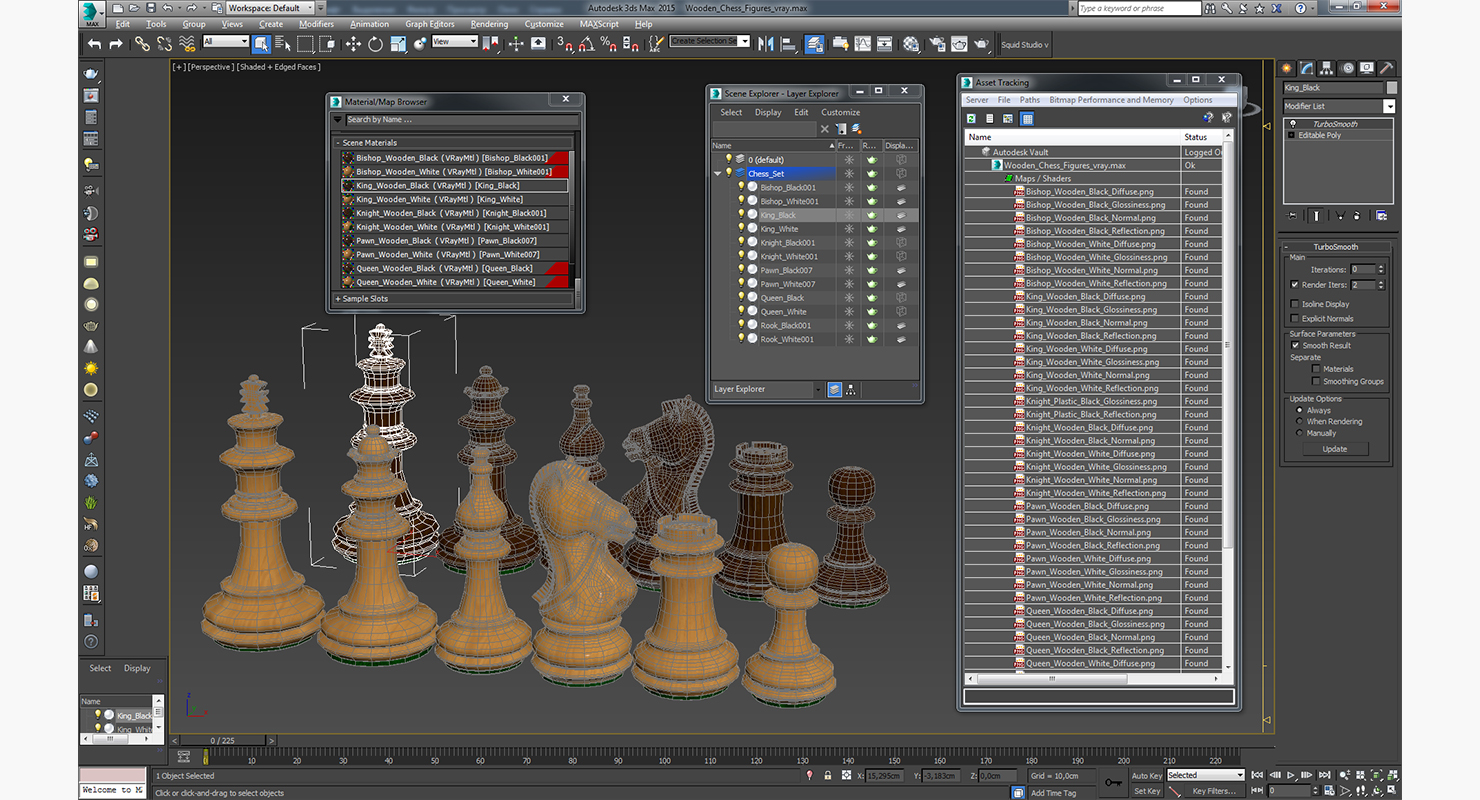The image size is (1480, 800).
Task: Open the reference coordinate View dropdown
Action: (x=455, y=42)
